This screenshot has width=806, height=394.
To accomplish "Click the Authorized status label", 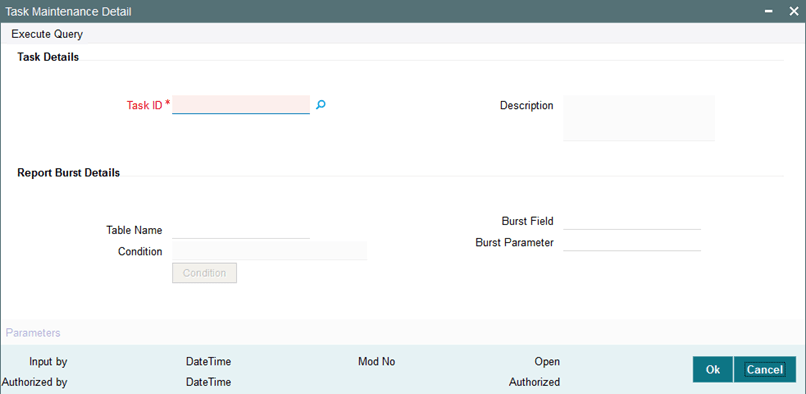I will pyautogui.click(x=535, y=382).
